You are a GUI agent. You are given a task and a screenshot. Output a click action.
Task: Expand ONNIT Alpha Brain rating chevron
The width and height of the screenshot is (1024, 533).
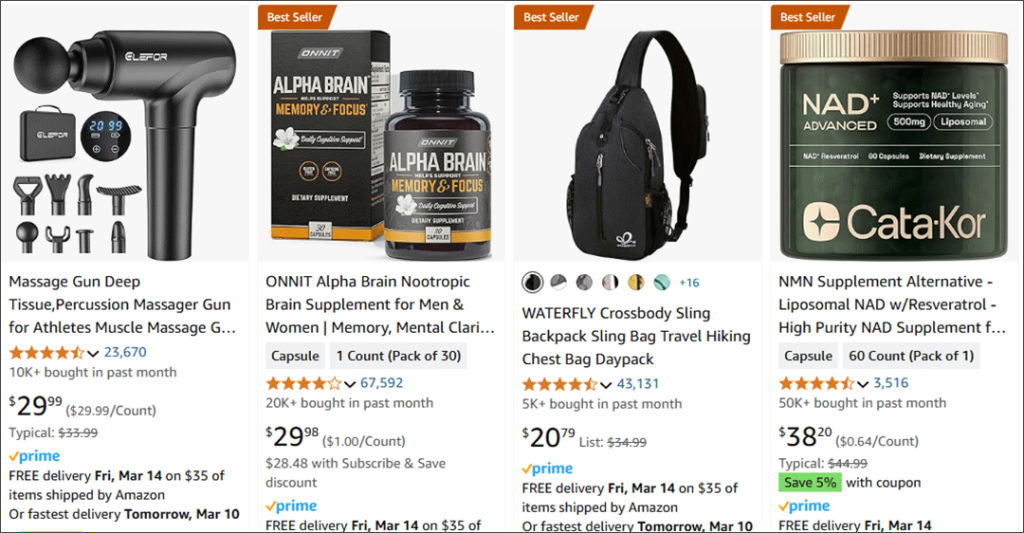point(349,384)
